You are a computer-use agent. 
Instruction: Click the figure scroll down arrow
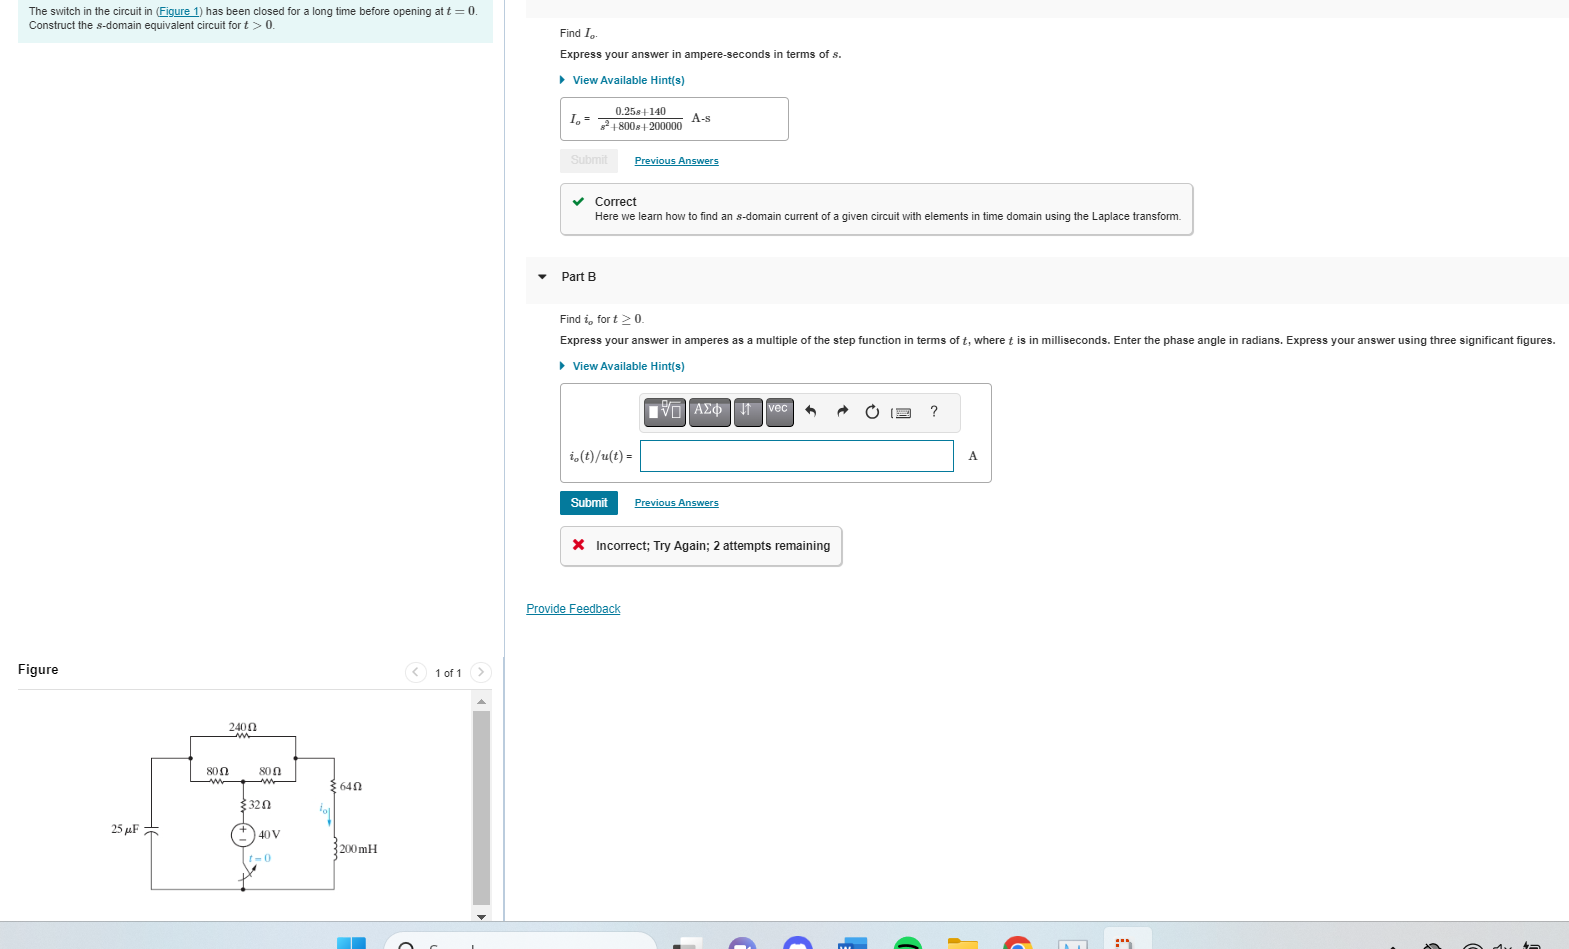[x=481, y=915]
